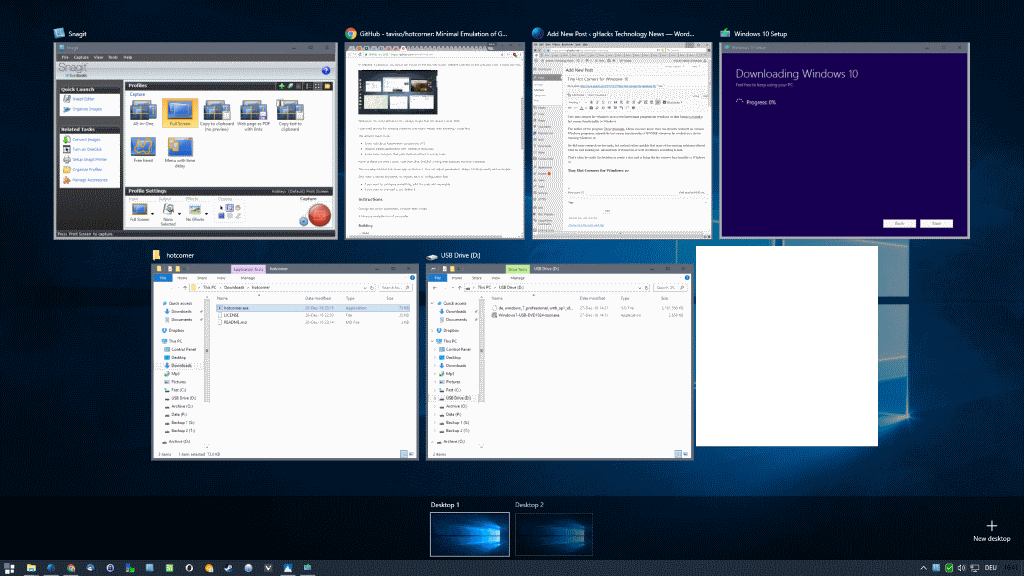1024x576 pixels.
Task: Click Snagit's red Capture button
Action: (x=319, y=215)
